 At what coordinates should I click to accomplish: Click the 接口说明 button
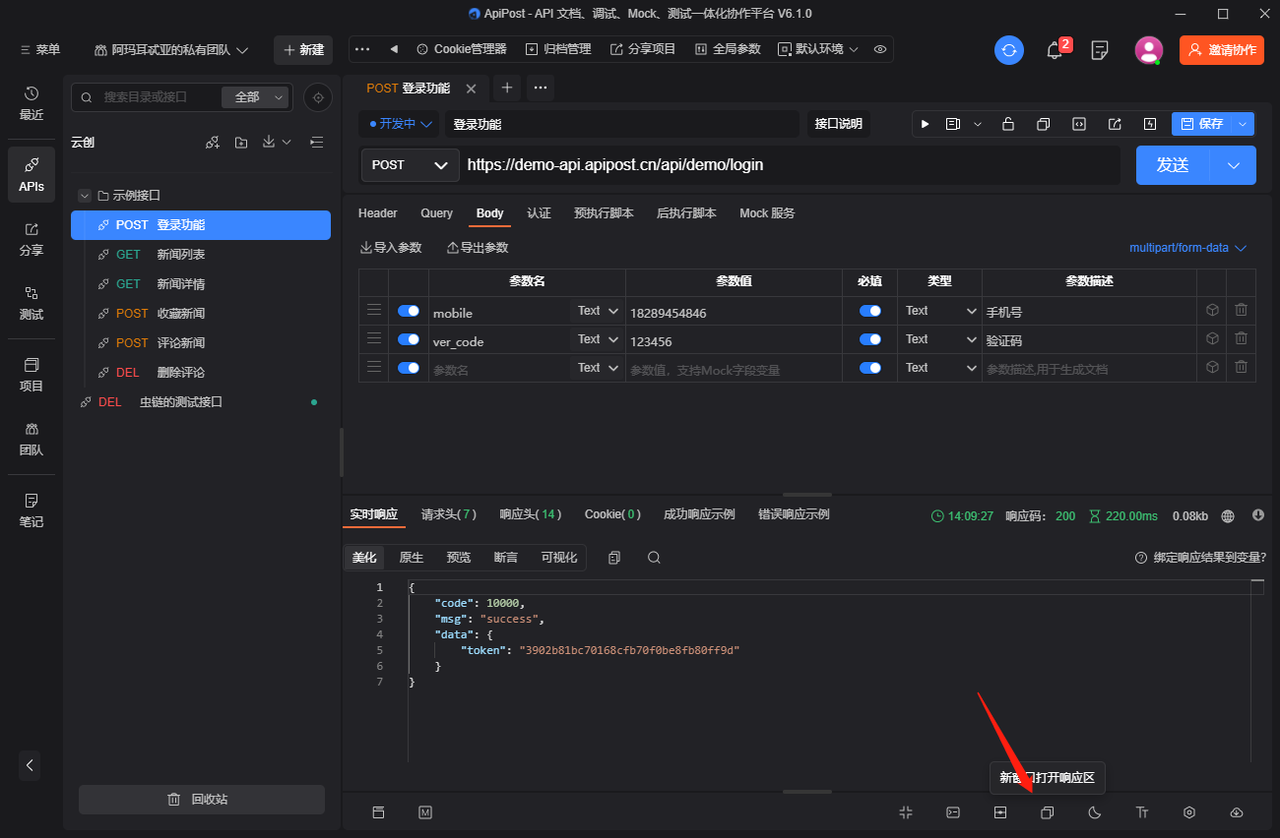(838, 124)
